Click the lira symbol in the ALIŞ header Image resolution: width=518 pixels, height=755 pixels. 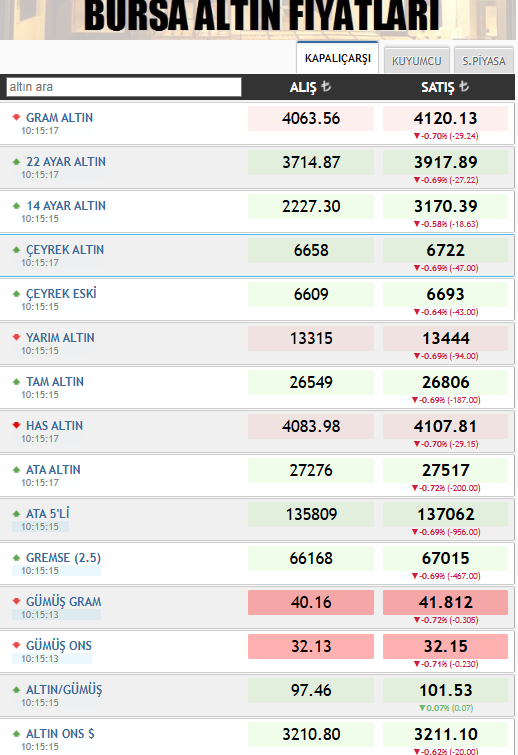tap(326, 86)
